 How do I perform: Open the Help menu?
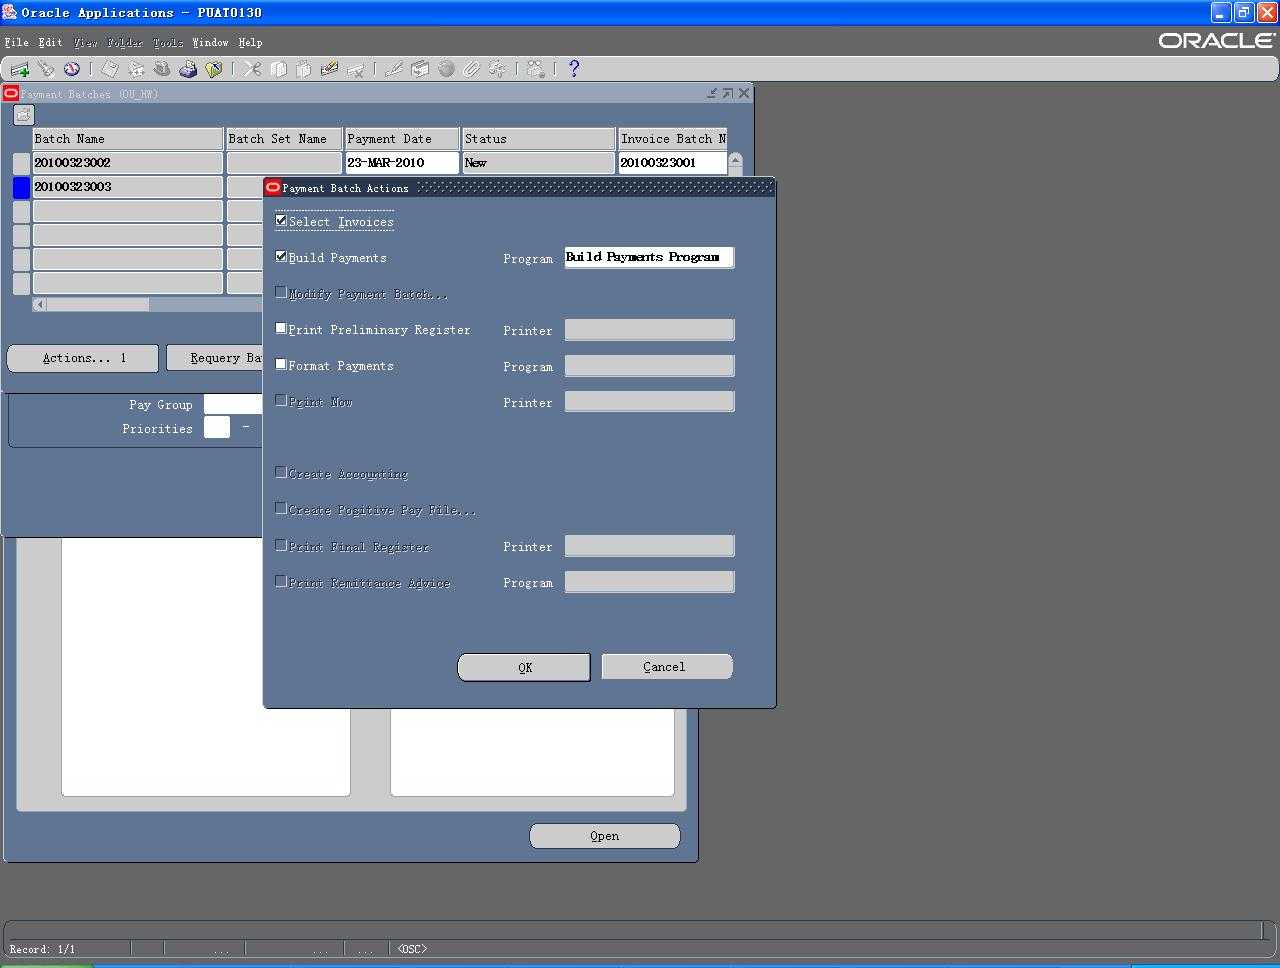click(250, 42)
